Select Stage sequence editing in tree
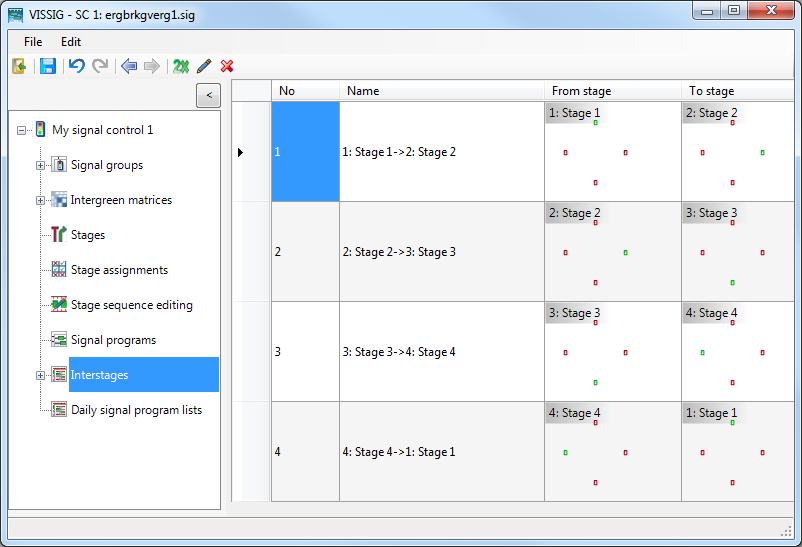Screen dimensions: 802x547 coord(131,305)
